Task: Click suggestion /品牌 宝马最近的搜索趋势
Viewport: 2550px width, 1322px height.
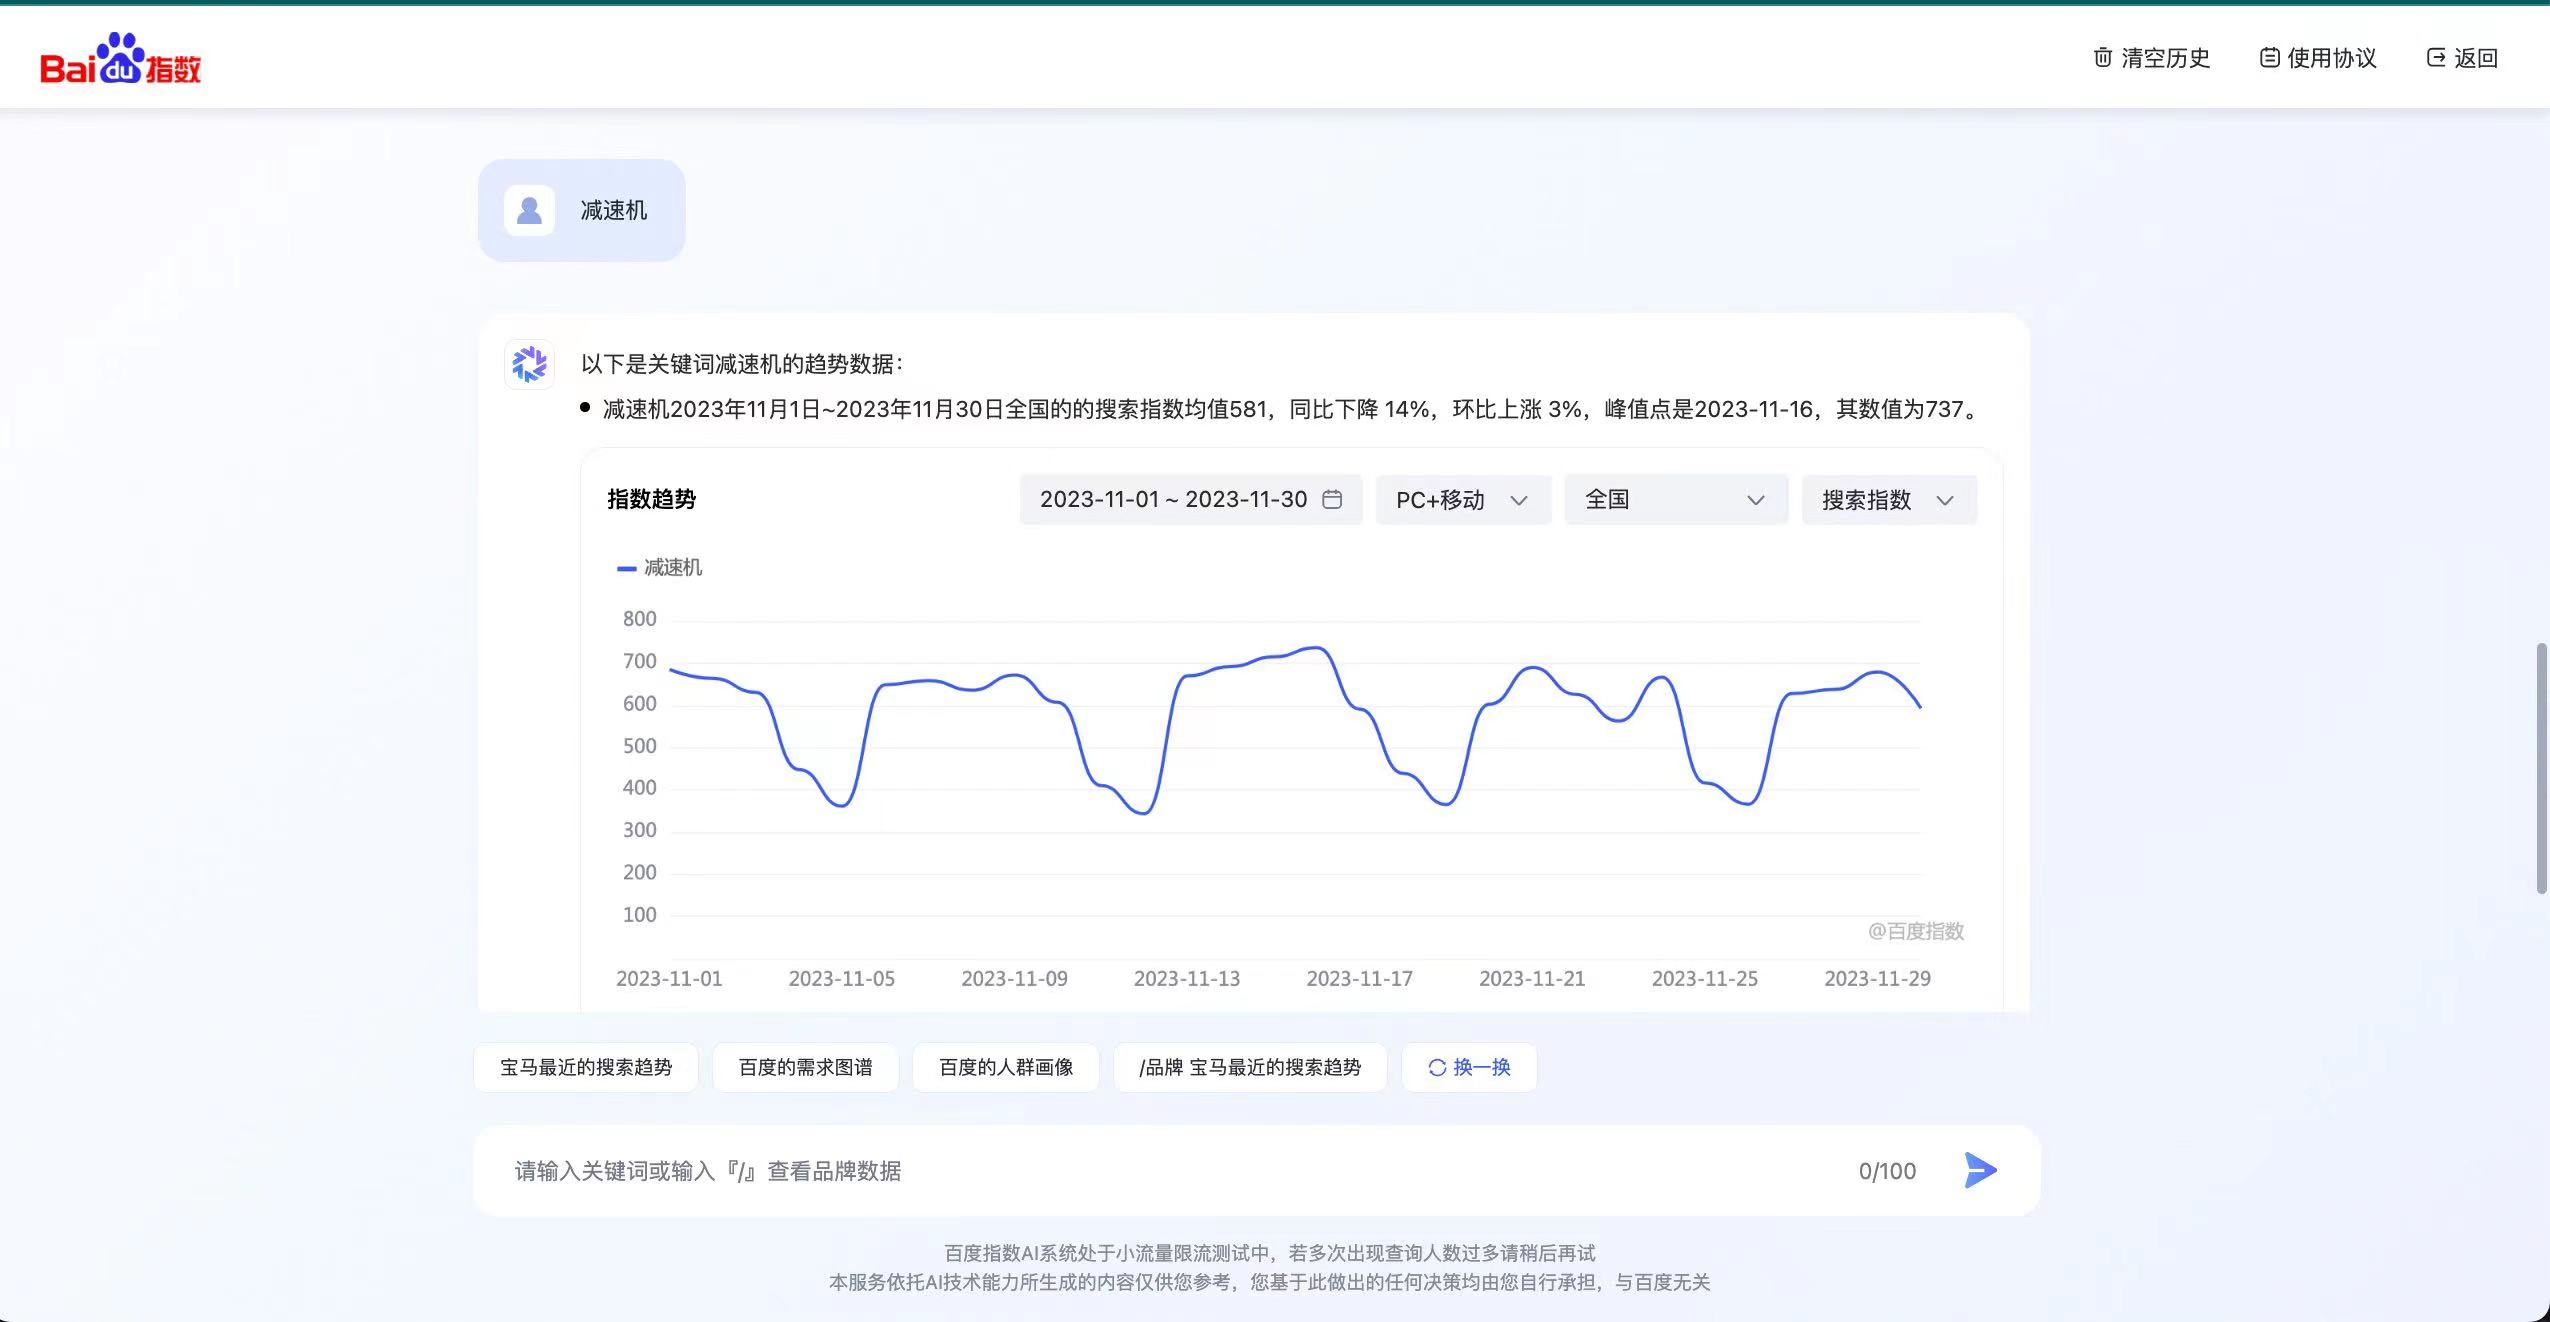Action: [1250, 1067]
